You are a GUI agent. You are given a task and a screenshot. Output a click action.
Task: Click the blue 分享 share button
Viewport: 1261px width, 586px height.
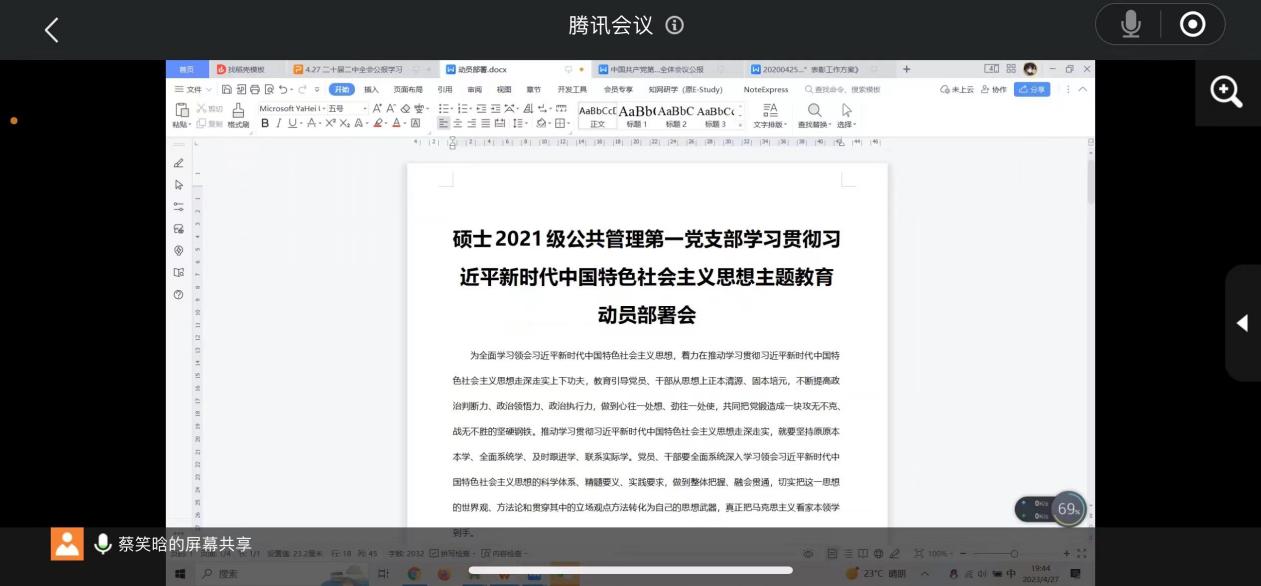[1032, 89]
